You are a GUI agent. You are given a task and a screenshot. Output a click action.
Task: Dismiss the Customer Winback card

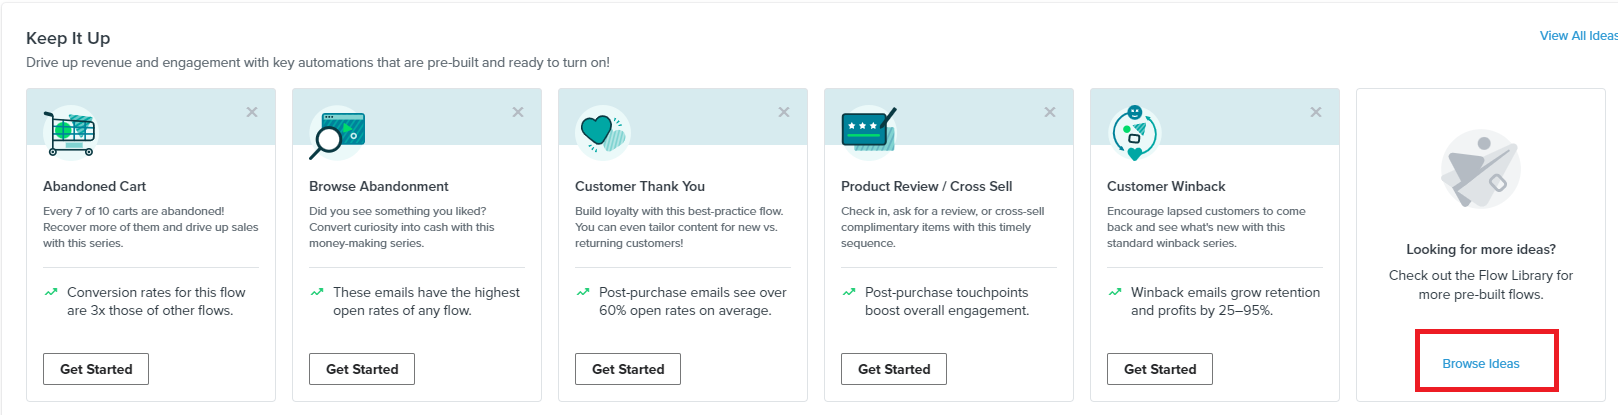coord(1316,112)
